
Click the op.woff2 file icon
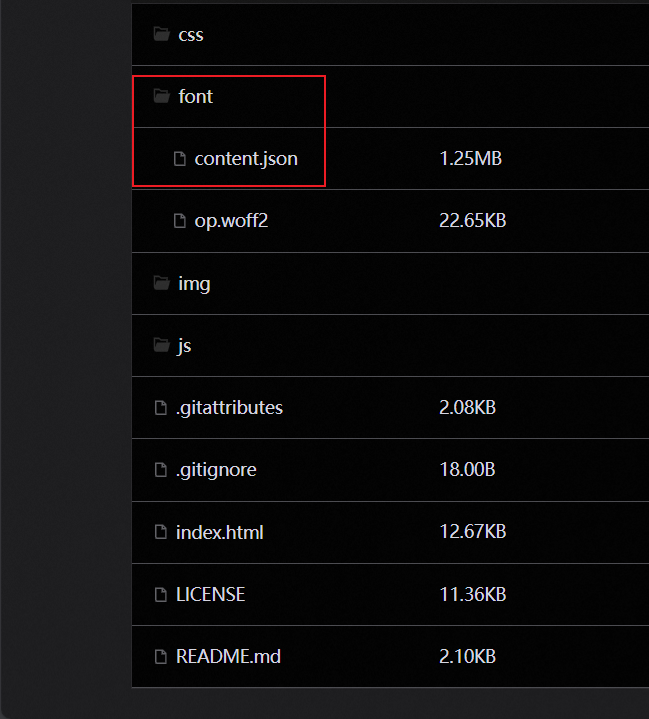[180, 221]
